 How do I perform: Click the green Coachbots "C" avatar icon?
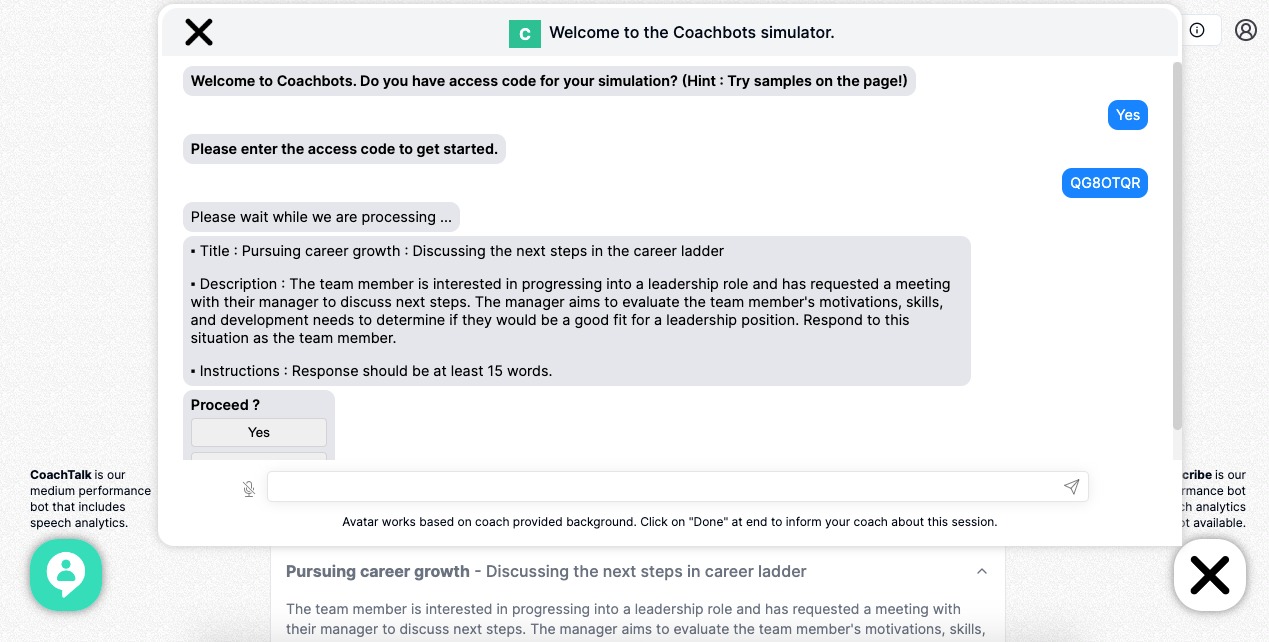(x=525, y=33)
